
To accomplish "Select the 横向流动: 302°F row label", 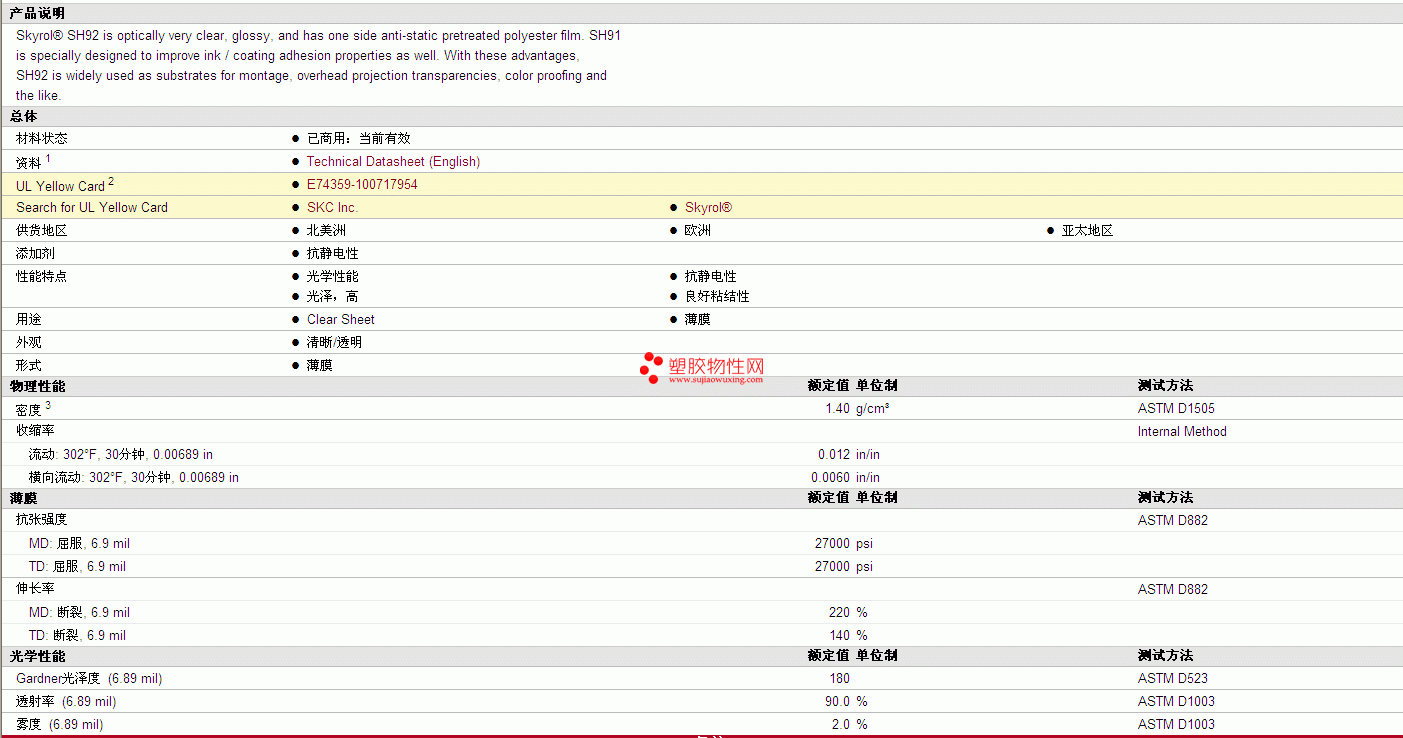I will tap(134, 477).
